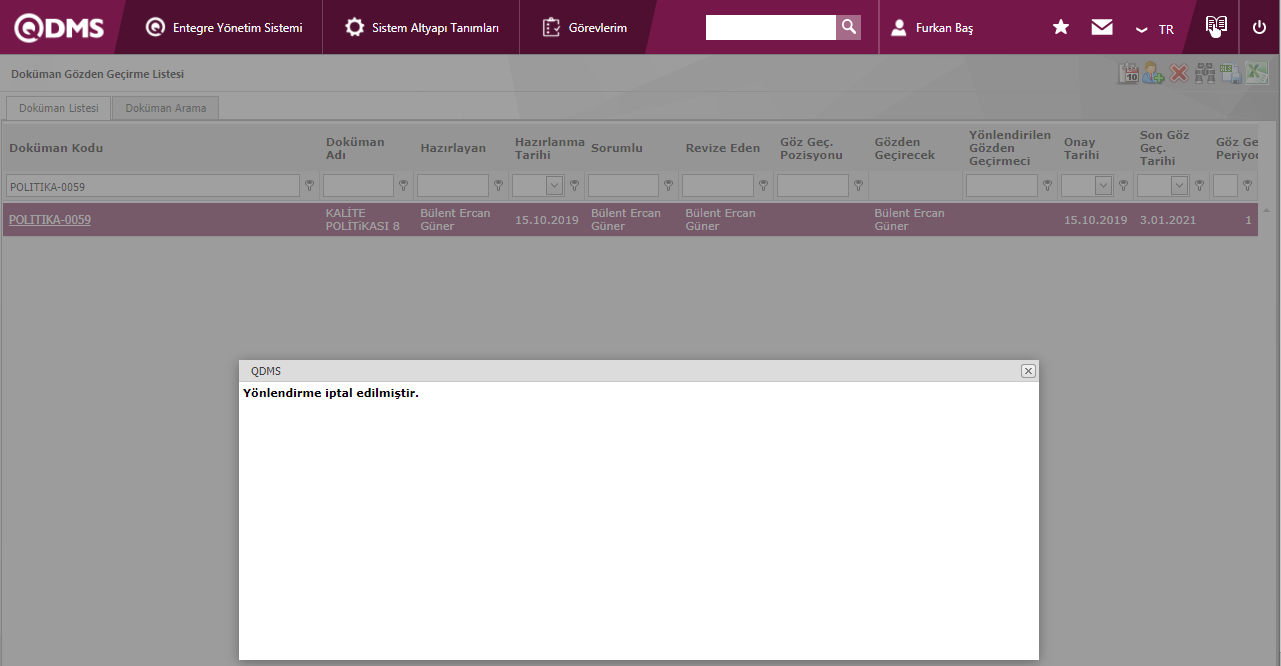Viewport: 1281px width, 666px height.
Task: Click the binoculars search icon
Action: [1205, 73]
